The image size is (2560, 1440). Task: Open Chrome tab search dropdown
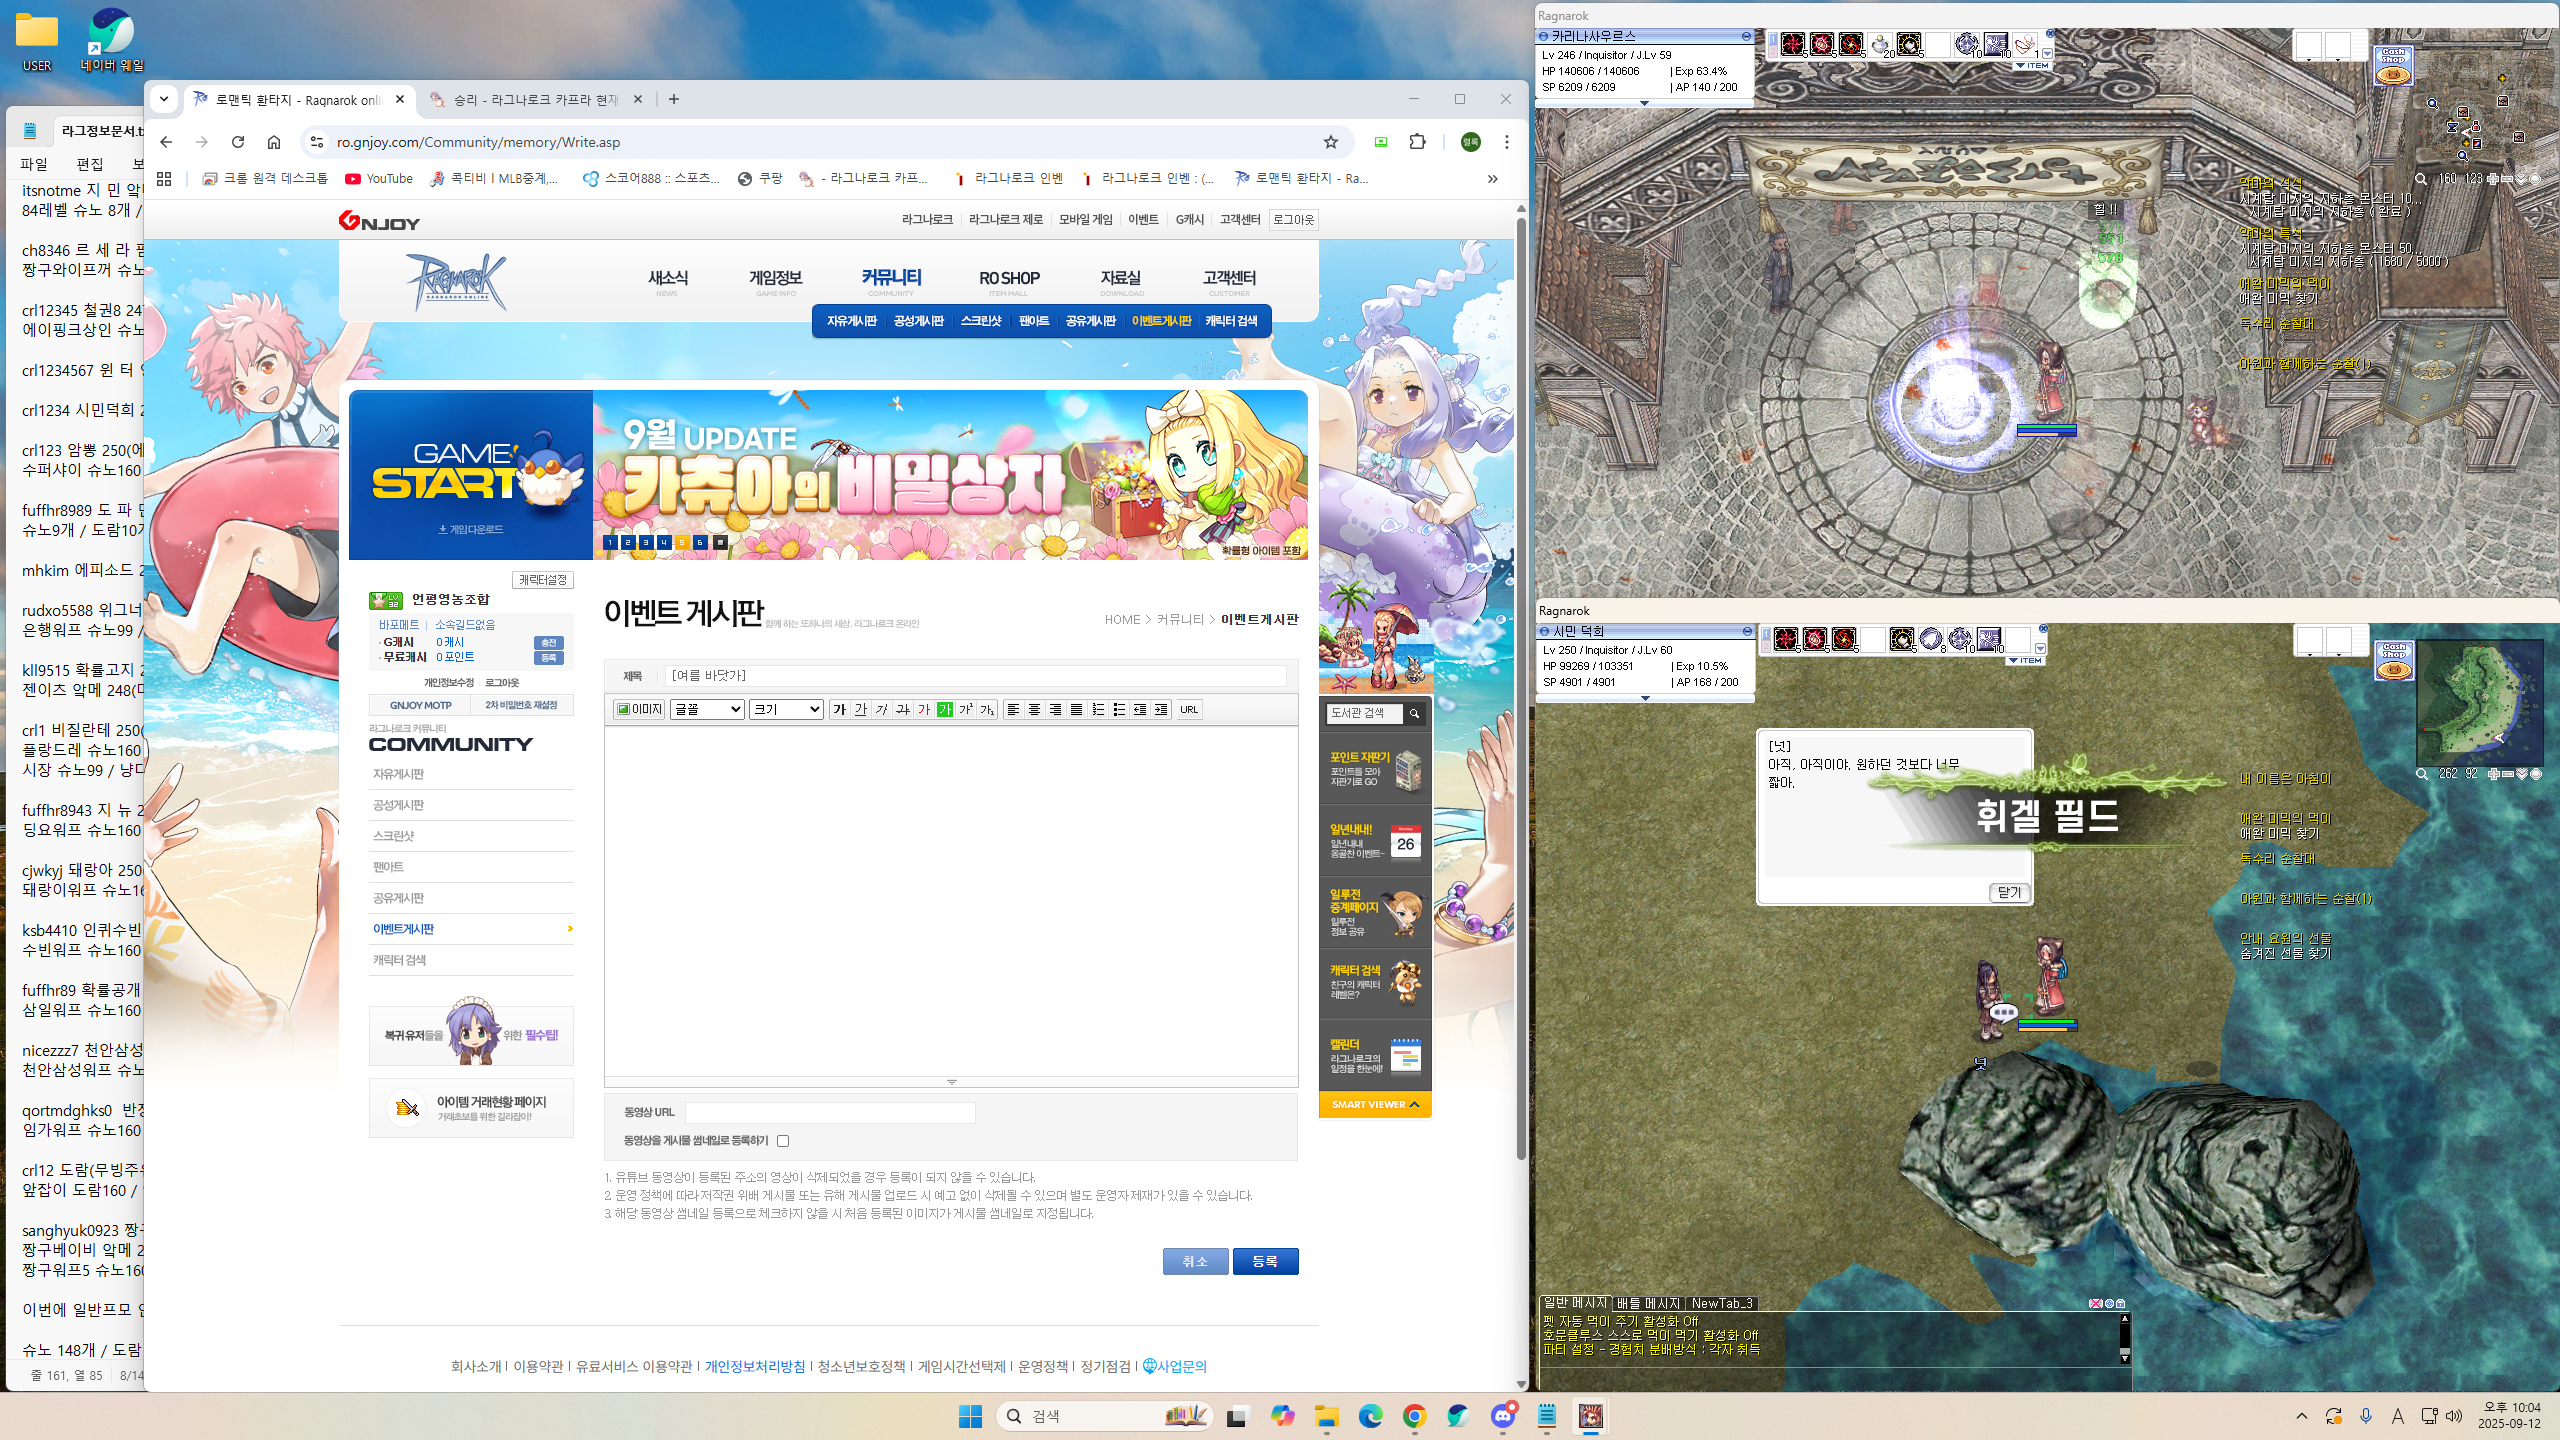164,99
